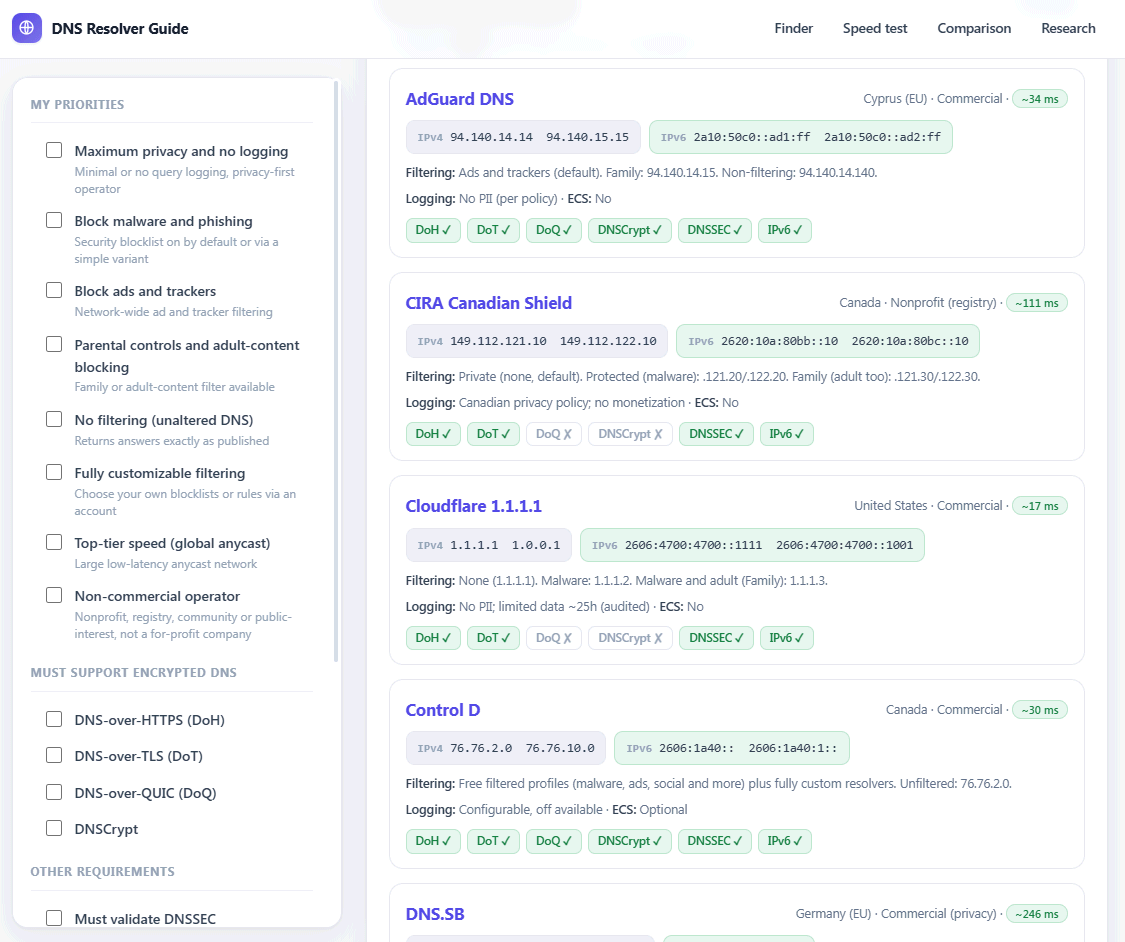This screenshot has width=1125, height=942.
Task: Click 'OTHER REQUIREMENTS' section heading
Action: [x=102, y=871]
